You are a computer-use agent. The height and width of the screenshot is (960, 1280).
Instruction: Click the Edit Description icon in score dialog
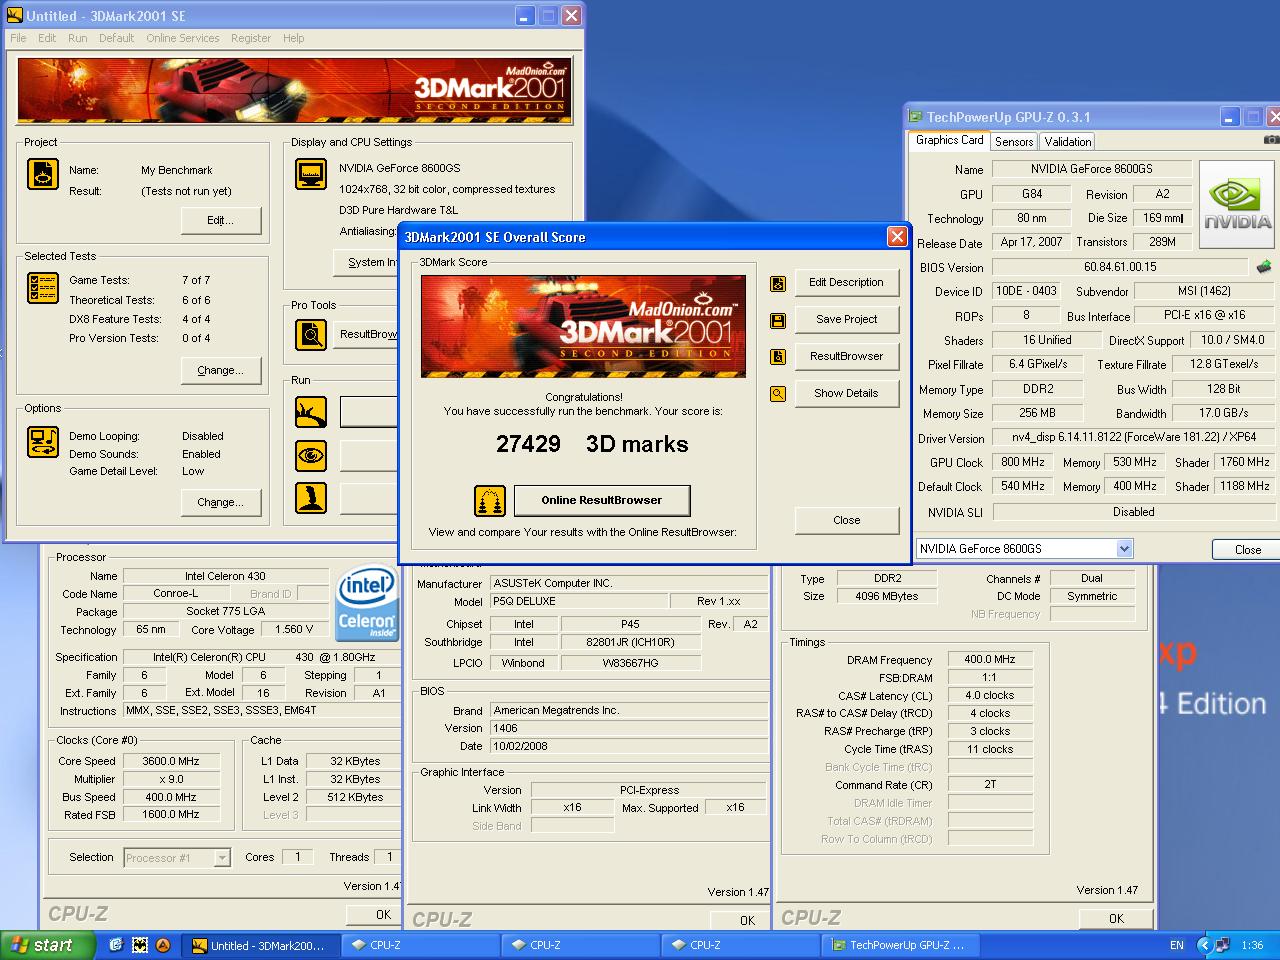click(778, 283)
